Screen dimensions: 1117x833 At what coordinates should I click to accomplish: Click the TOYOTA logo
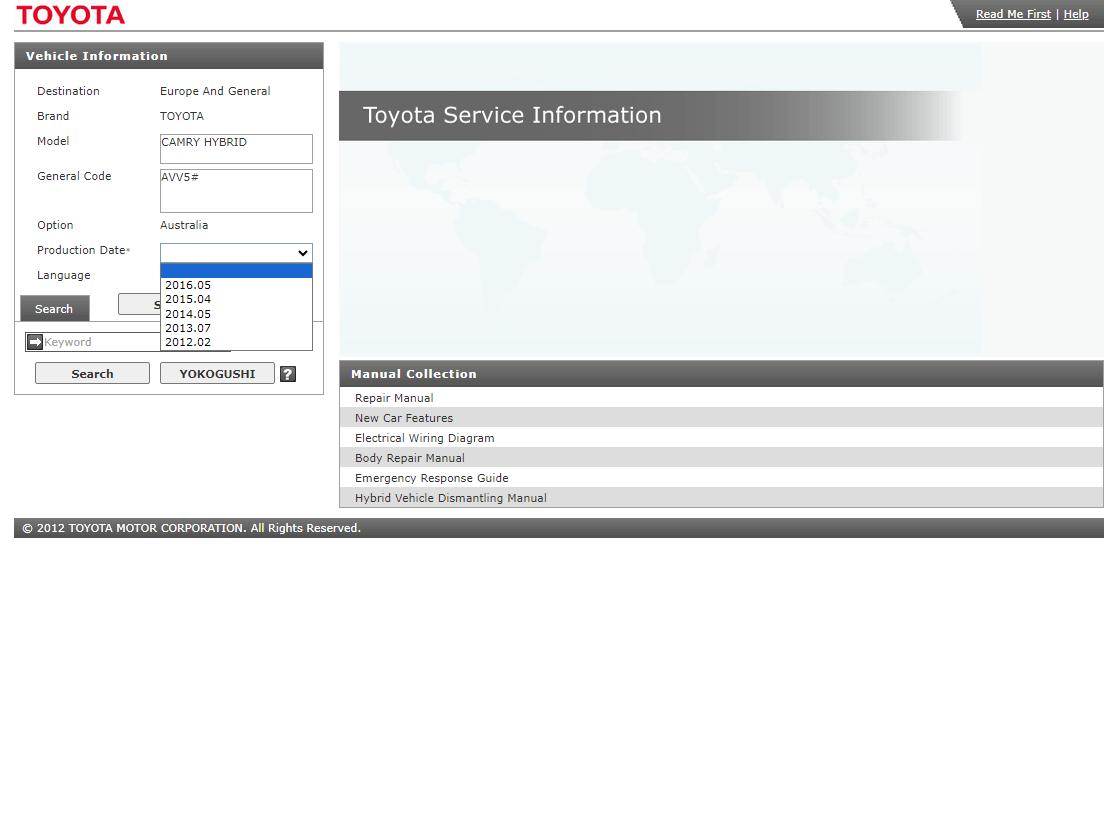(x=71, y=14)
